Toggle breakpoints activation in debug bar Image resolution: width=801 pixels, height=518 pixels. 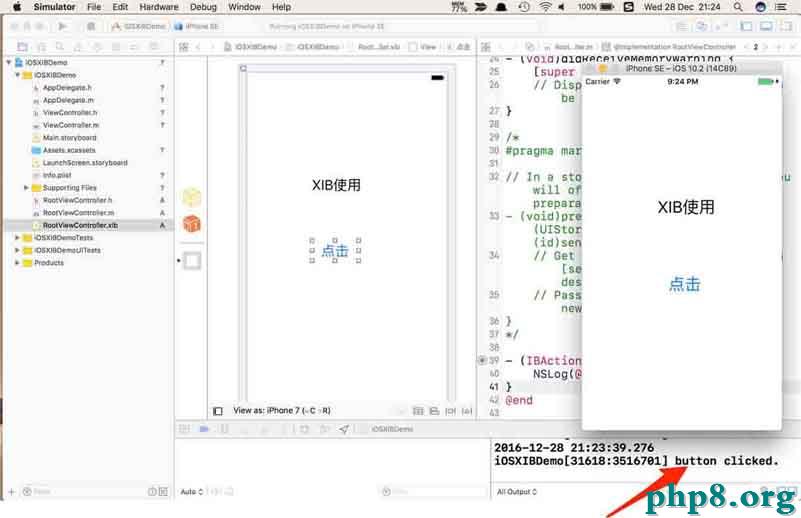pos(204,429)
